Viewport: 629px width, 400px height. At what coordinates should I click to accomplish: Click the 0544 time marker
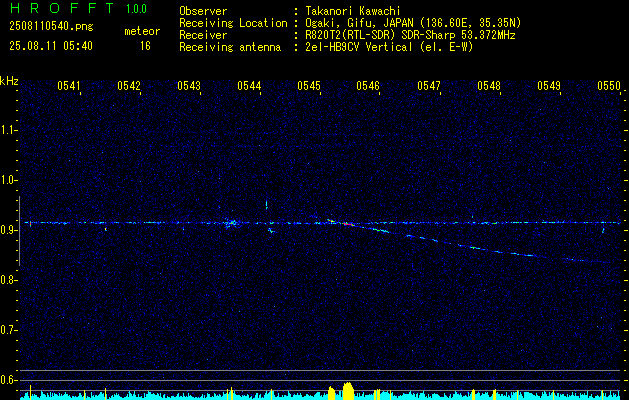pyautogui.click(x=249, y=86)
